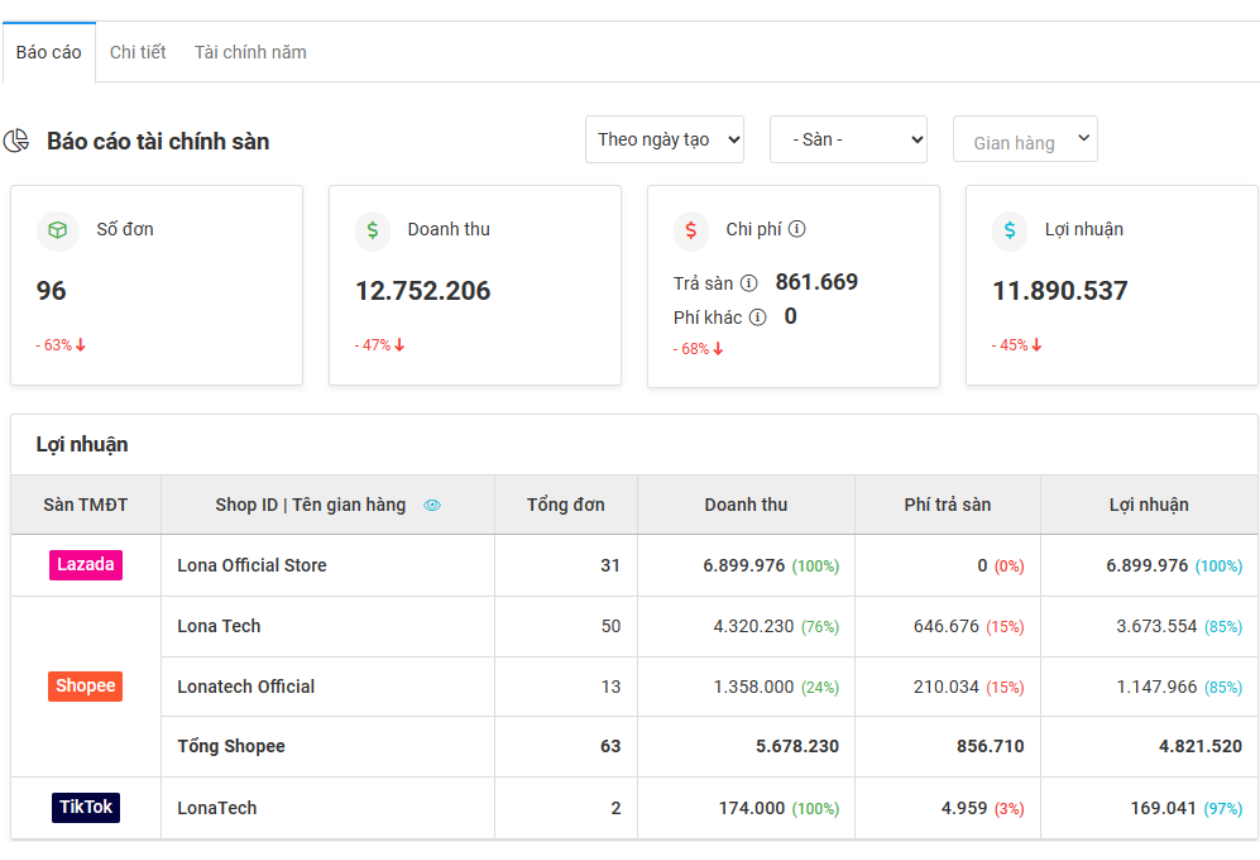The width and height of the screenshot is (1260, 860).
Task: Click the green box icon for Số đơn
Action: click(58, 230)
